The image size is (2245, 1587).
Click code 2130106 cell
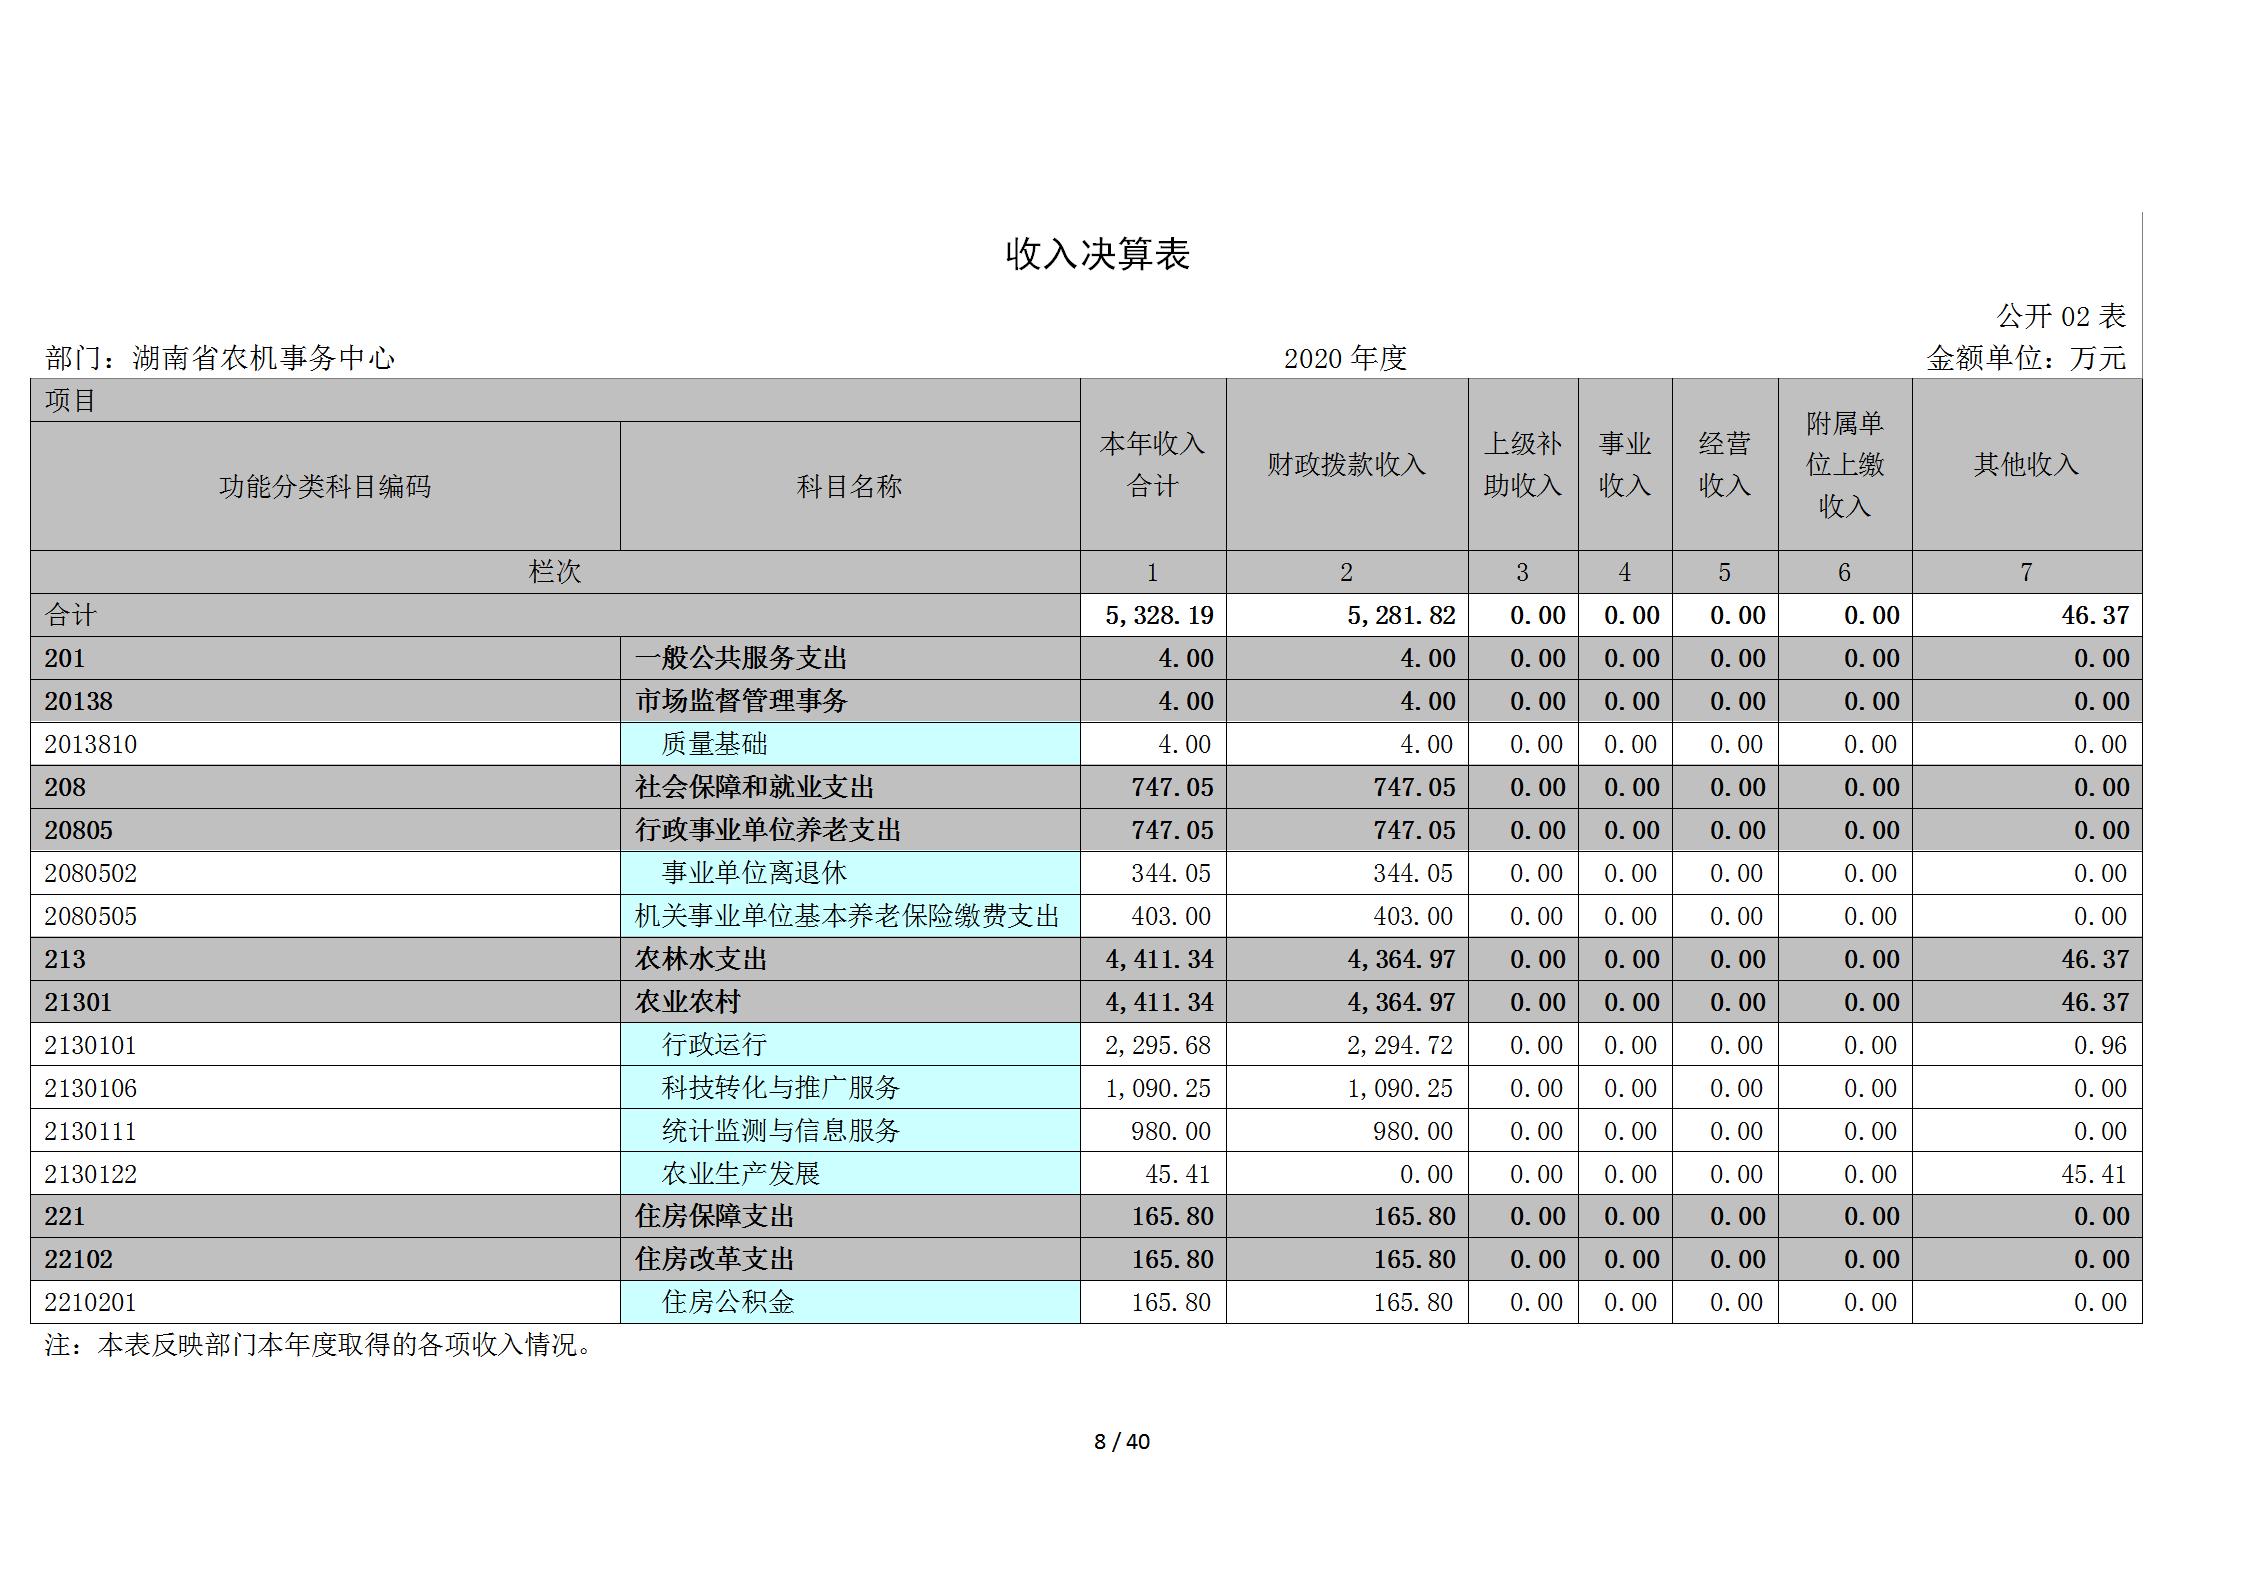coord(325,1088)
